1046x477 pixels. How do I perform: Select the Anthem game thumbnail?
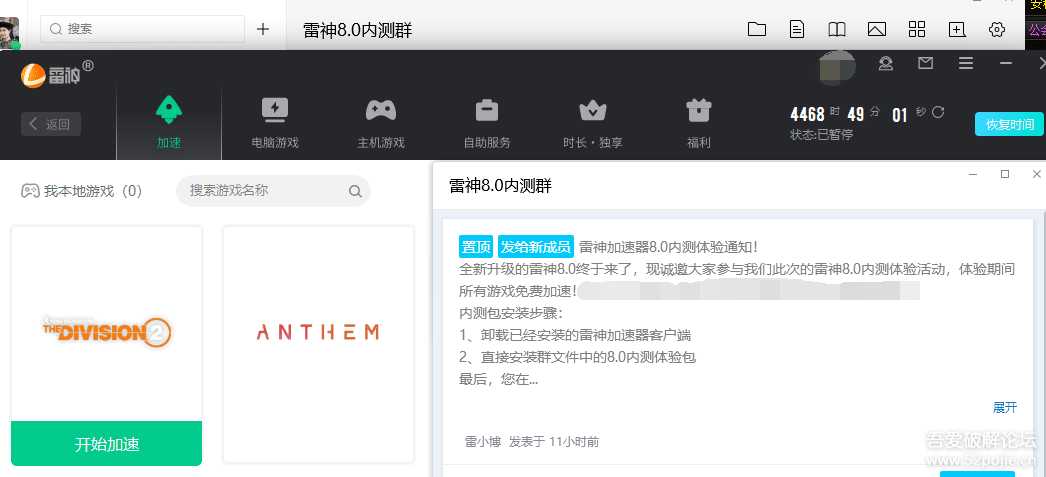pyautogui.click(x=318, y=332)
